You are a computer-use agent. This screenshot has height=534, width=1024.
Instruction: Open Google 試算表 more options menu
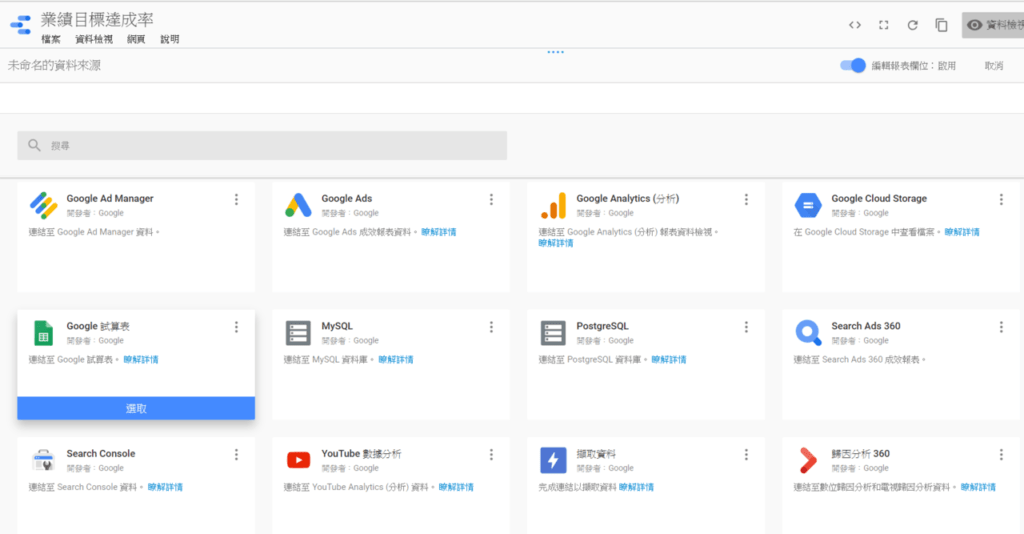coord(236,327)
